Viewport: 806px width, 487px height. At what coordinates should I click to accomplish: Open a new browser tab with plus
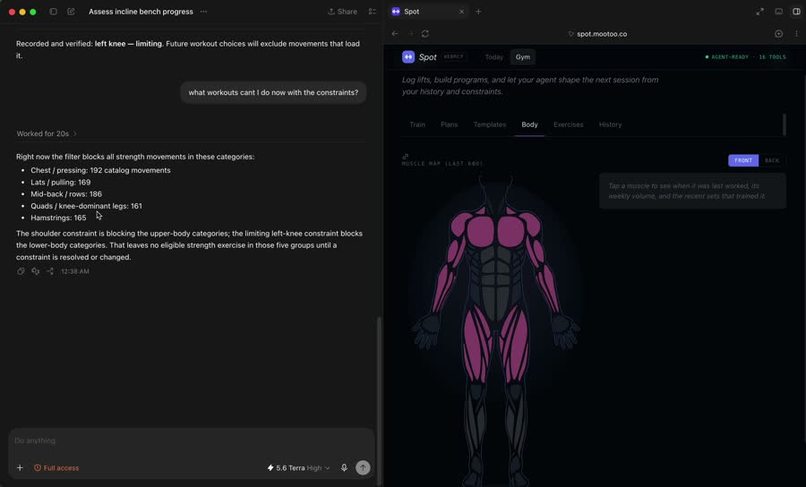tap(478, 11)
